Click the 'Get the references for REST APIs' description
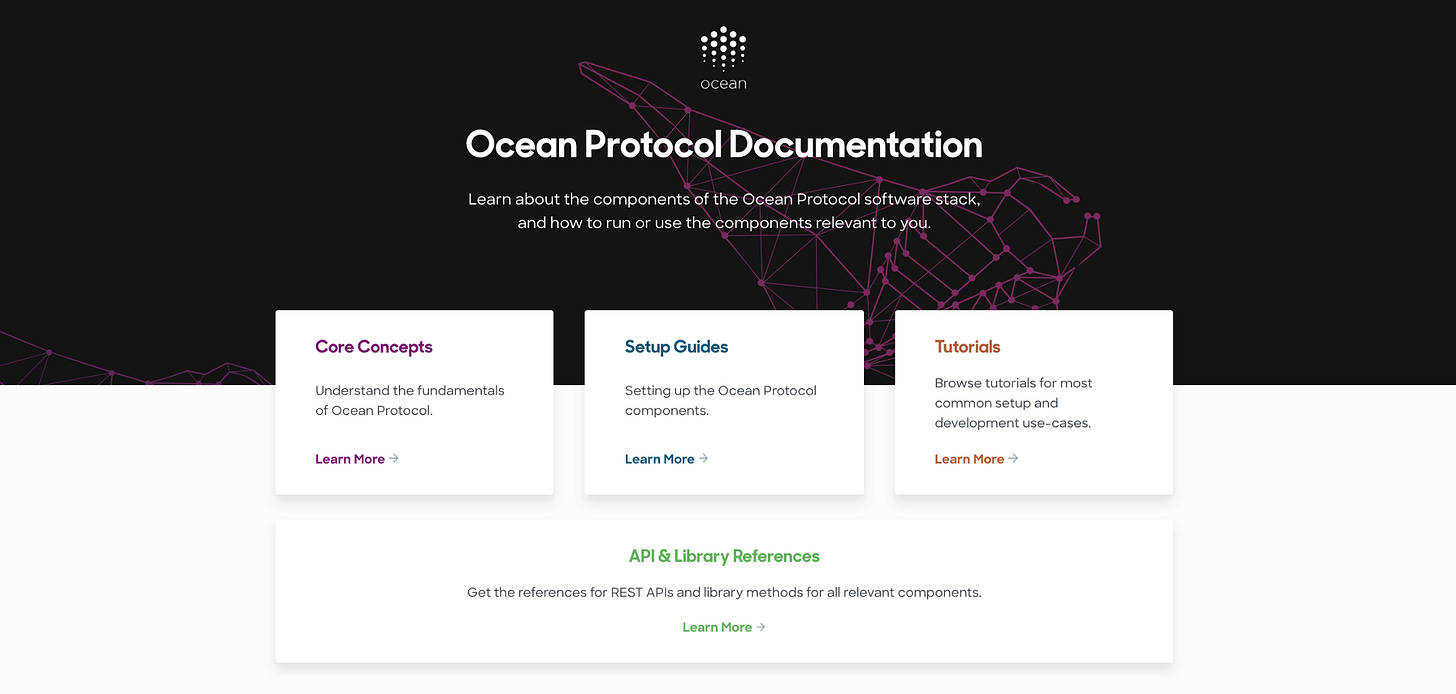Image resolution: width=1456 pixels, height=694 pixels. tap(724, 592)
